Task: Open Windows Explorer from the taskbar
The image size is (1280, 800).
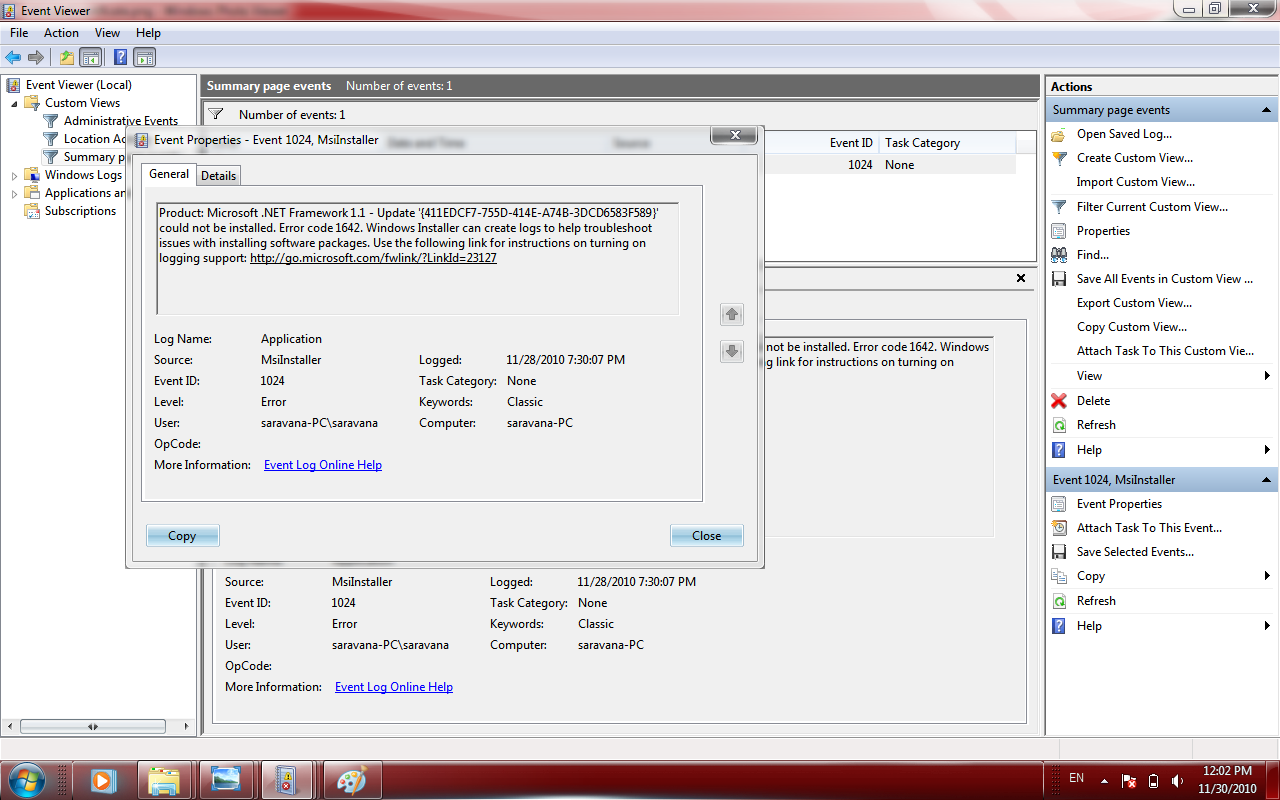Action: [x=164, y=779]
